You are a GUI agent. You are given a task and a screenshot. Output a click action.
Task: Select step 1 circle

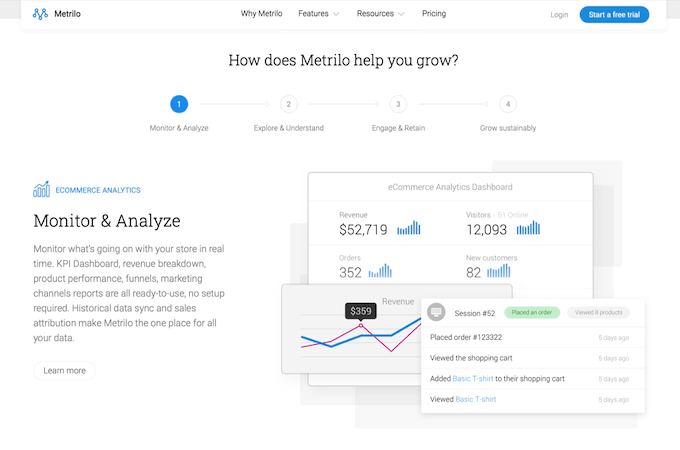point(179,104)
